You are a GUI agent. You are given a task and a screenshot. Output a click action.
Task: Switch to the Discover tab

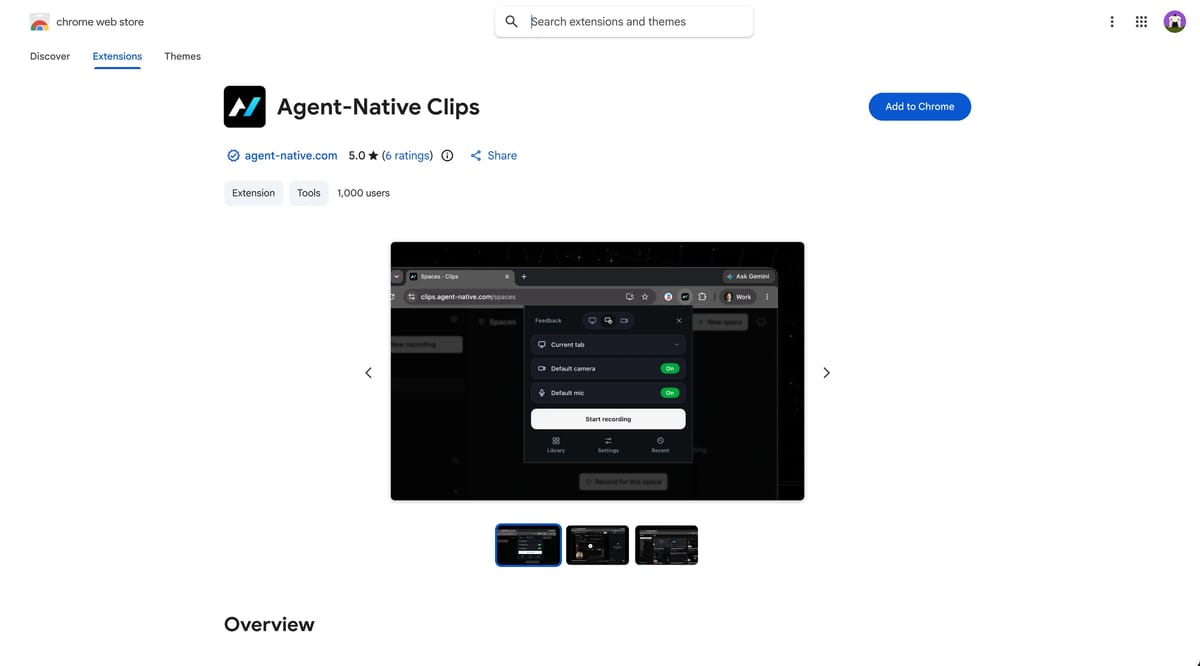pos(50,56)
